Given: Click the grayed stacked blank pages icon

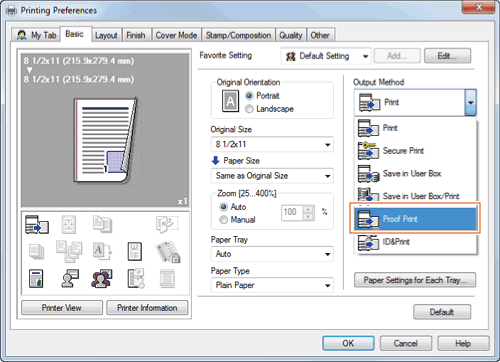Looking at the screenshot, I should tap(36, 252).
